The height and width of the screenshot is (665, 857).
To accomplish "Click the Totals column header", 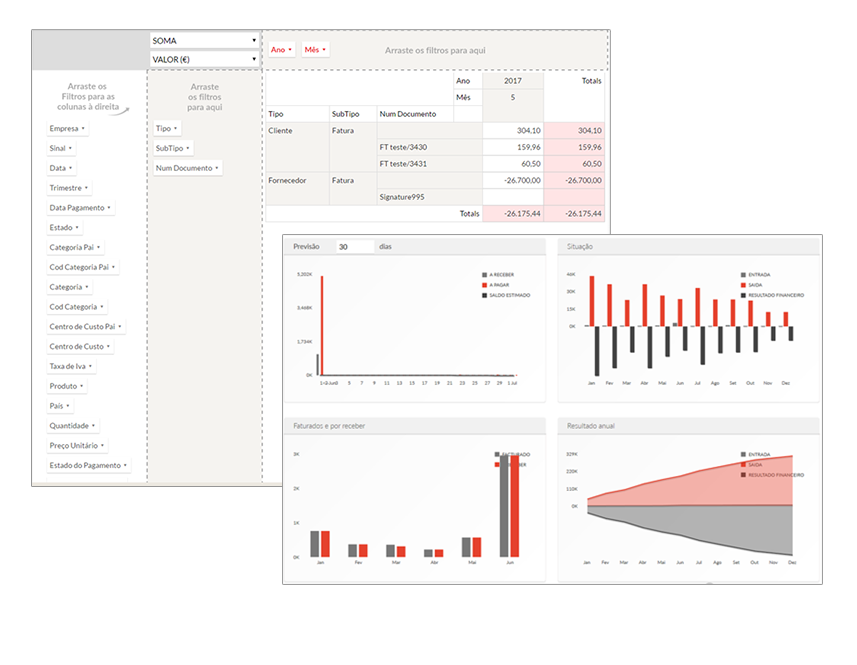I will pyautogui.click(x=591, y=81).
